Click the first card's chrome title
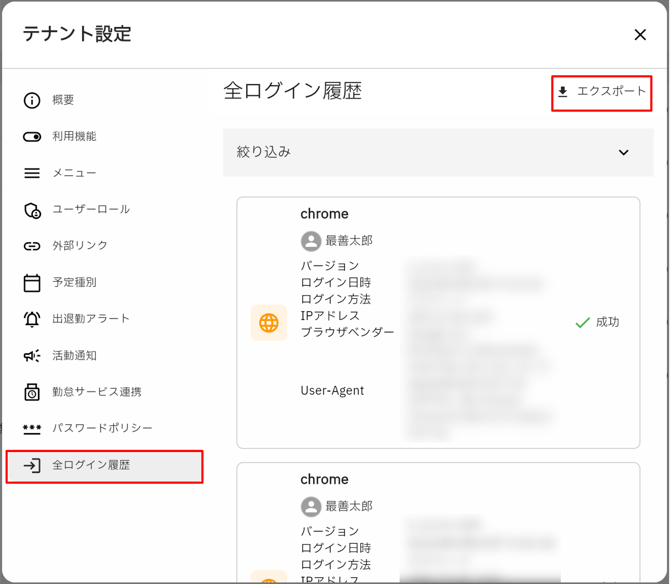The height and width of the screenshot is (584, 670). pyautogui.click(x=324, y=214)
